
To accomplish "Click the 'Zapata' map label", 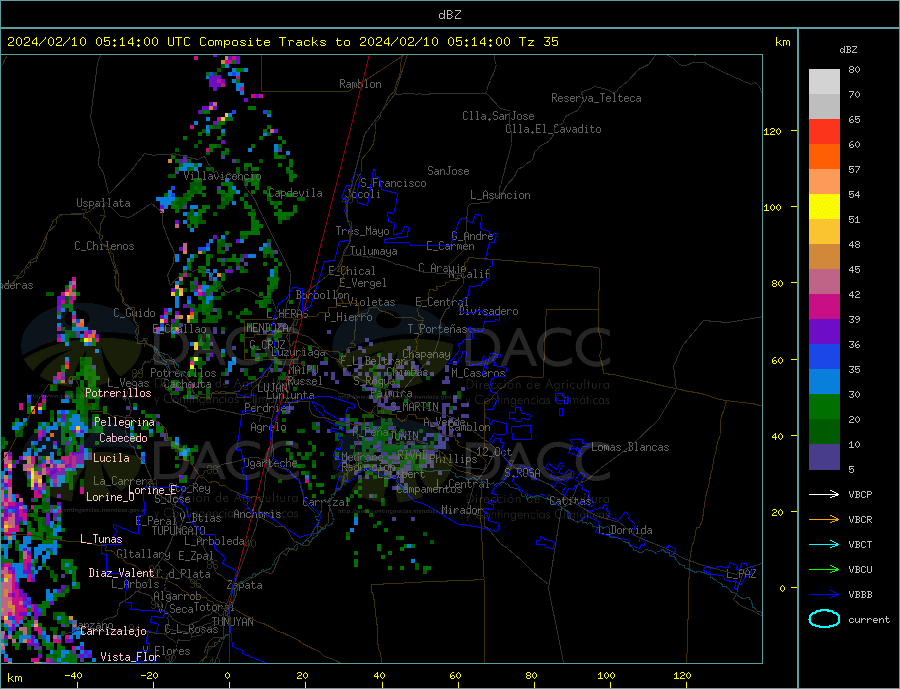I will point(245,586).
